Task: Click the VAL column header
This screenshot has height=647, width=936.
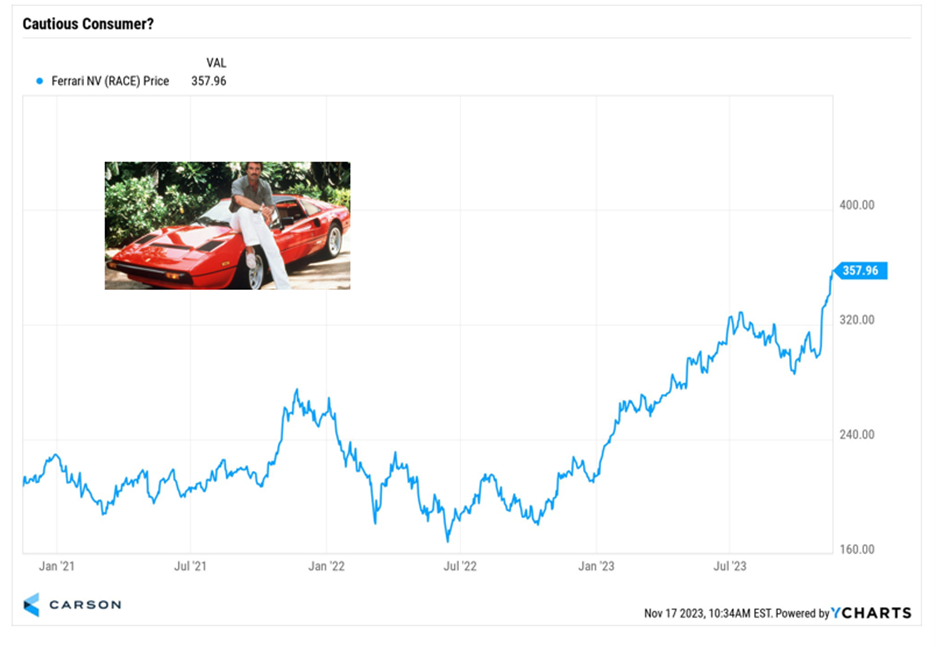Action: 216,63
